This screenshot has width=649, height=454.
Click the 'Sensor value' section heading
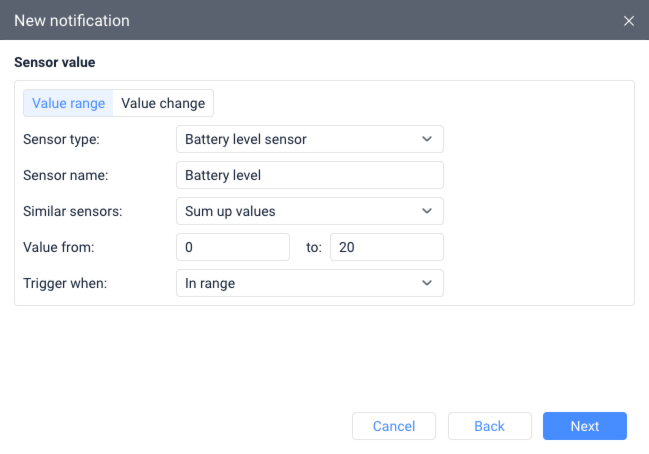coord(55,62)
